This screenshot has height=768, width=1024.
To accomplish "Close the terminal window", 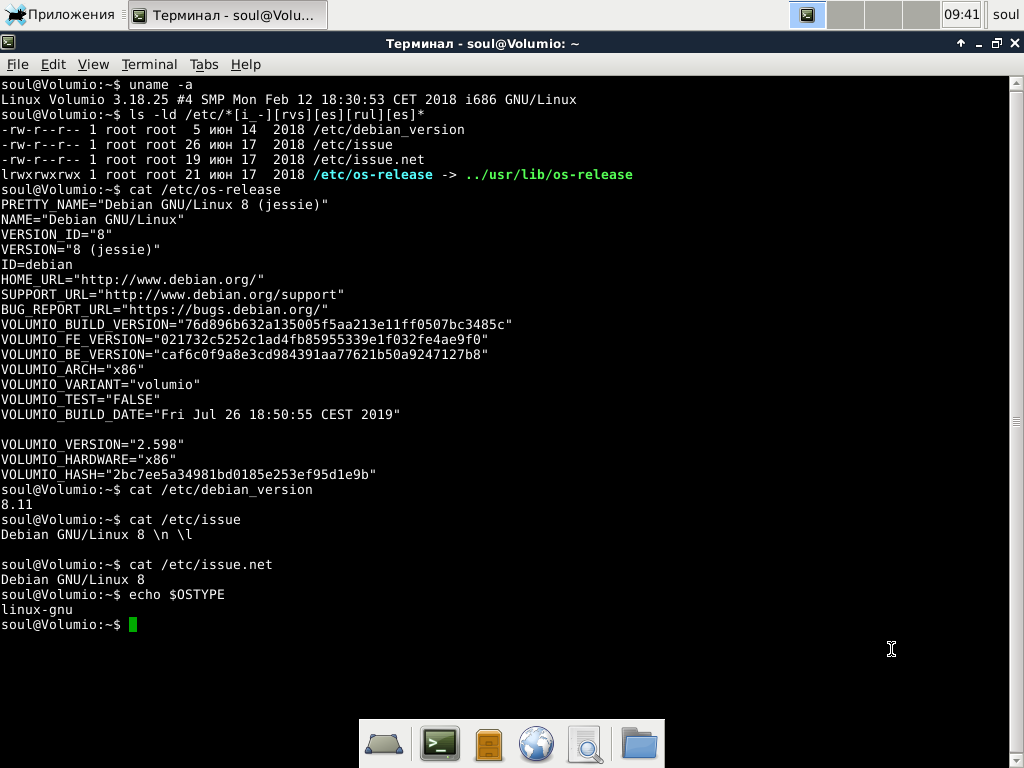I will 1015,43.
